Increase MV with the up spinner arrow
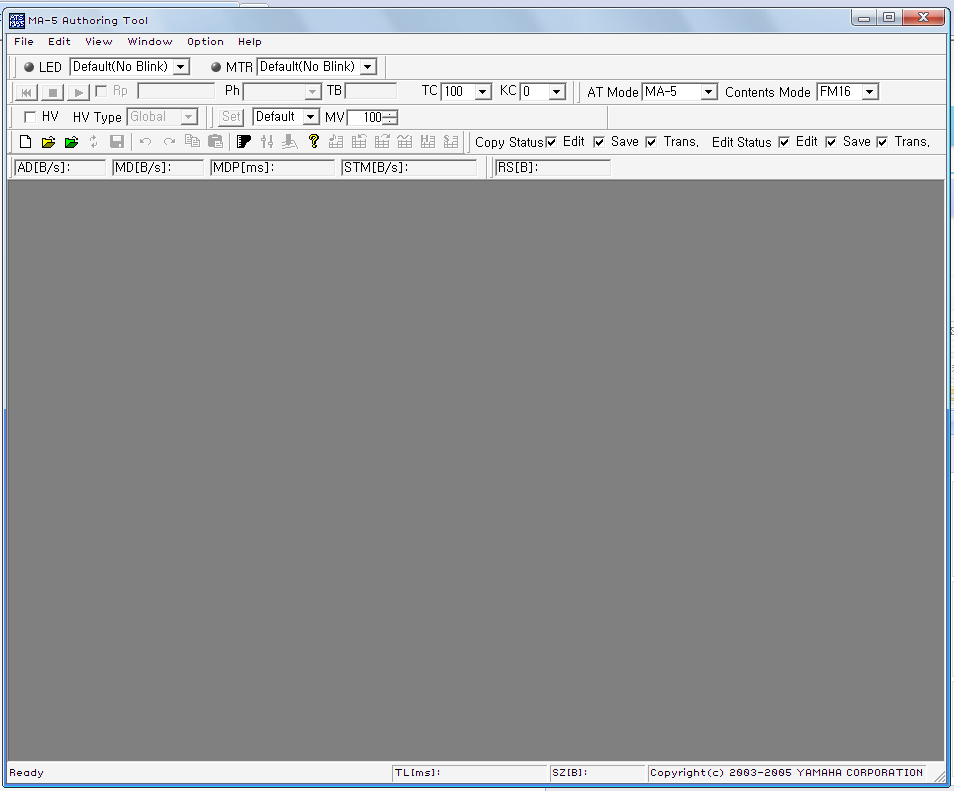Image resolution: width=954 pixels, height=791 pixels. (391, 113)
